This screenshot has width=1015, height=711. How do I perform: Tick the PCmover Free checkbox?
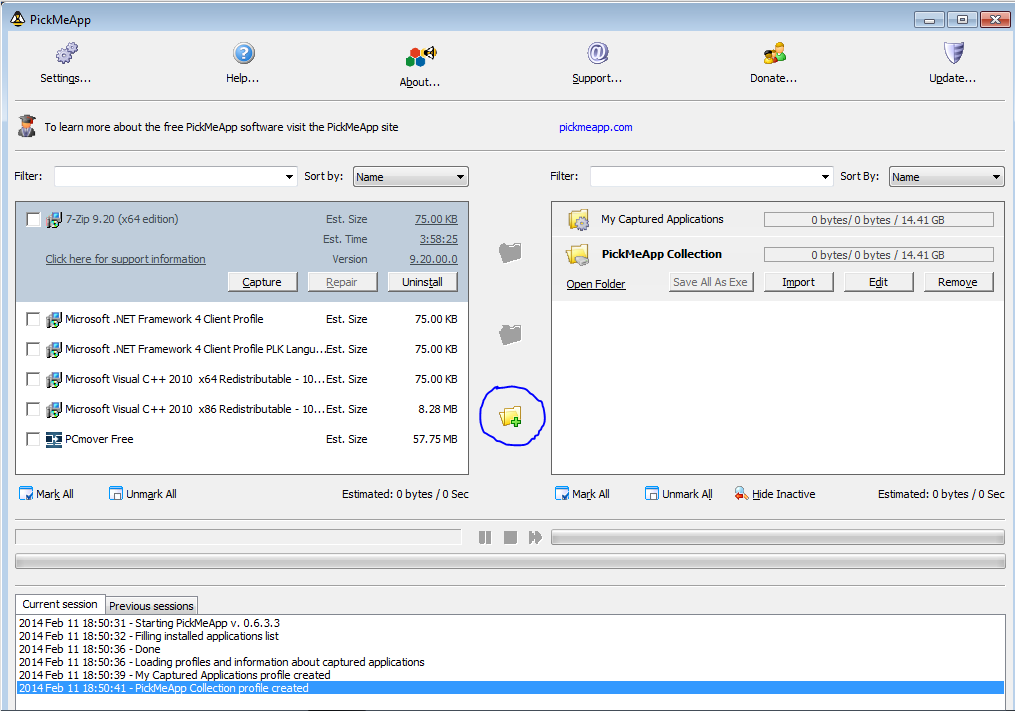(x=33, y=439)
